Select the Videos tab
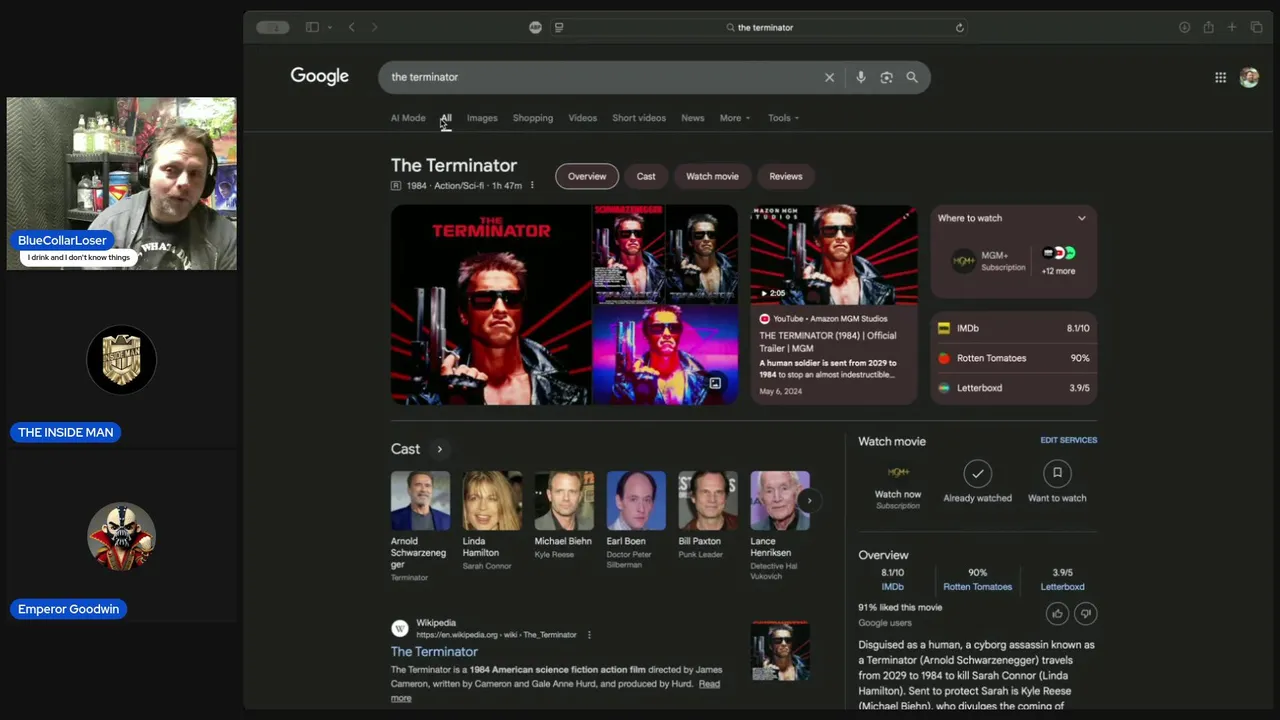 pyautogui.click(x=583, y=118)
